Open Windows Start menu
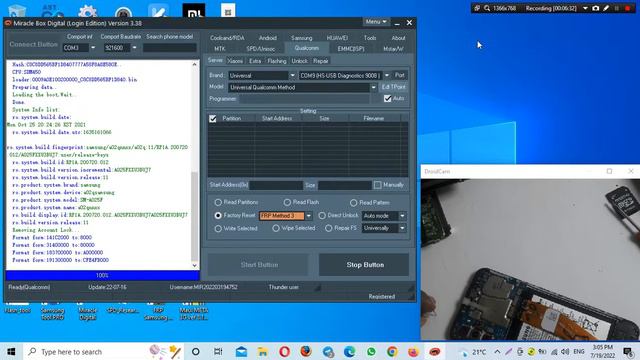The height and width of the screenshot is (360, 640). coord(11,351)
